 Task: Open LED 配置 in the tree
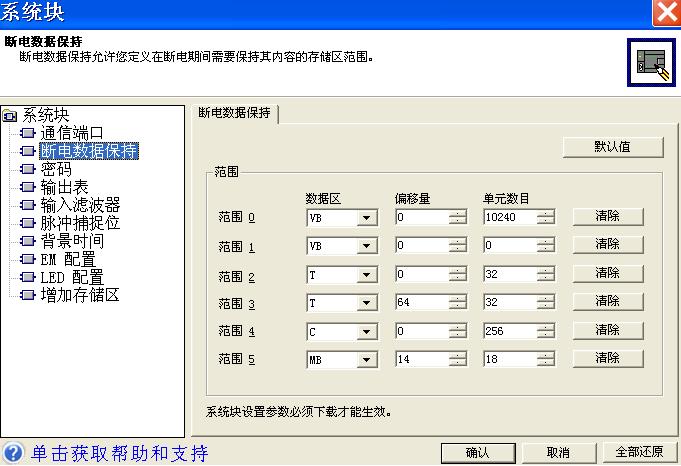coord(71,277)
